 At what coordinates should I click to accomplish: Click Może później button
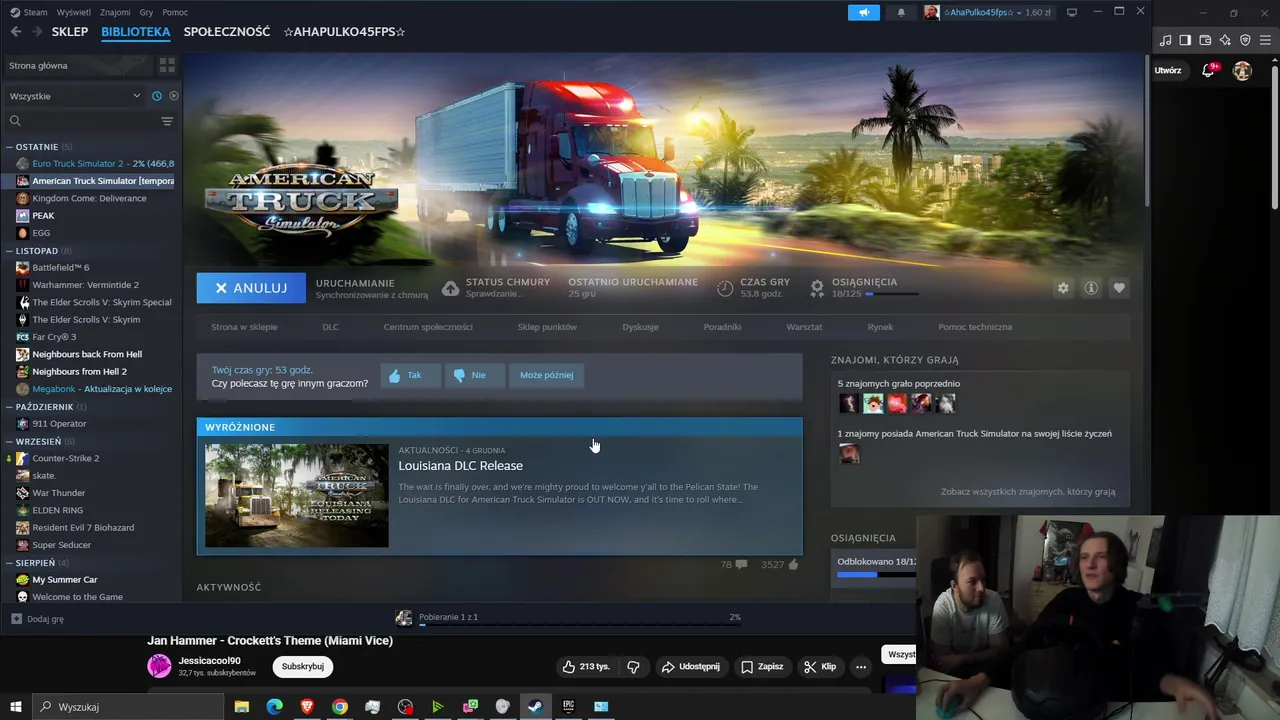(546, 375)
